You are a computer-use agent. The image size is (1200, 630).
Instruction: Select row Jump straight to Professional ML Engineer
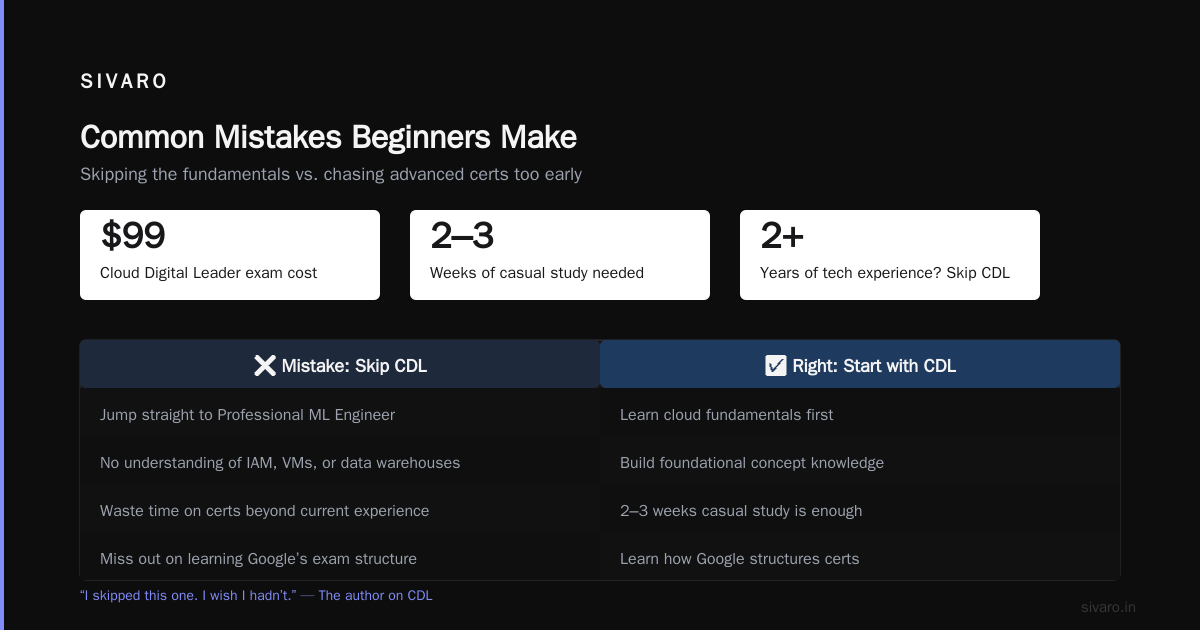[x=340, y=414]
